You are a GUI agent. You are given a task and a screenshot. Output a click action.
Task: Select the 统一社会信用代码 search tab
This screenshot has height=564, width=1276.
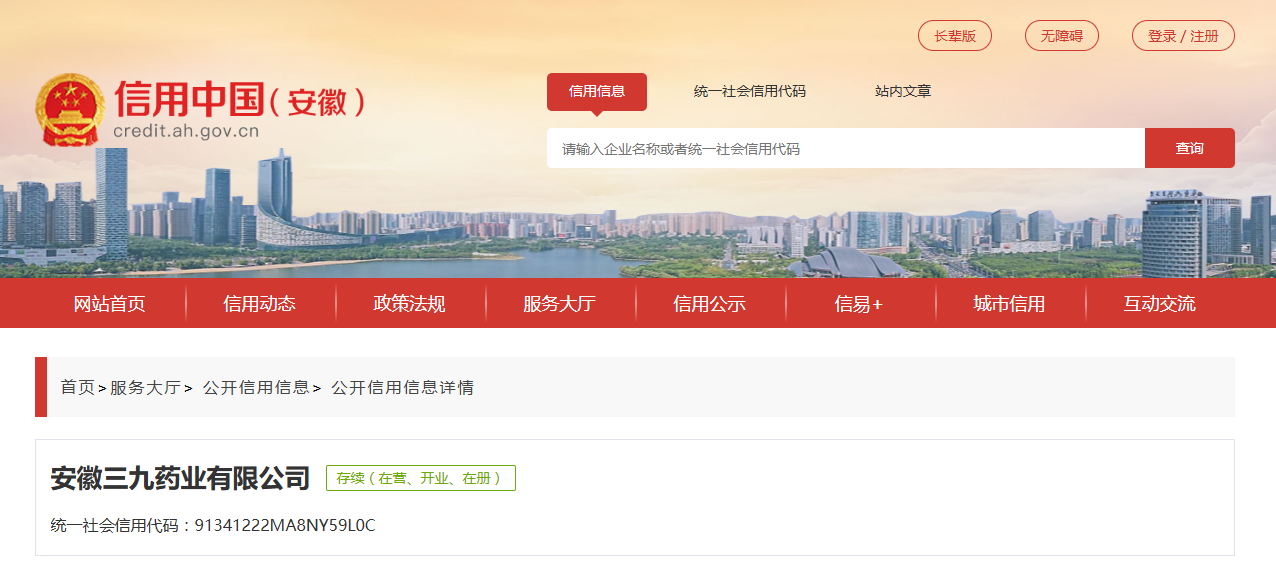(x=750, y=91)
